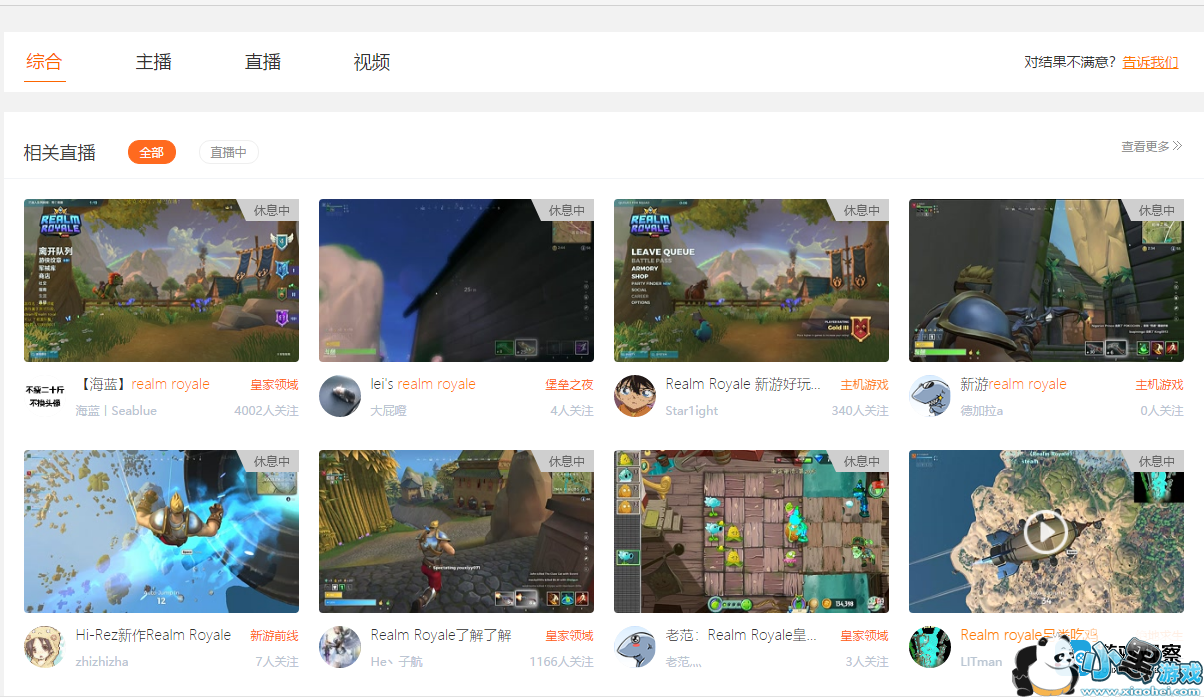1204x700 pixels.
Task: Open Hi-Rez新作Realm Royale stream thumbnail
Action: pos(161,531)
